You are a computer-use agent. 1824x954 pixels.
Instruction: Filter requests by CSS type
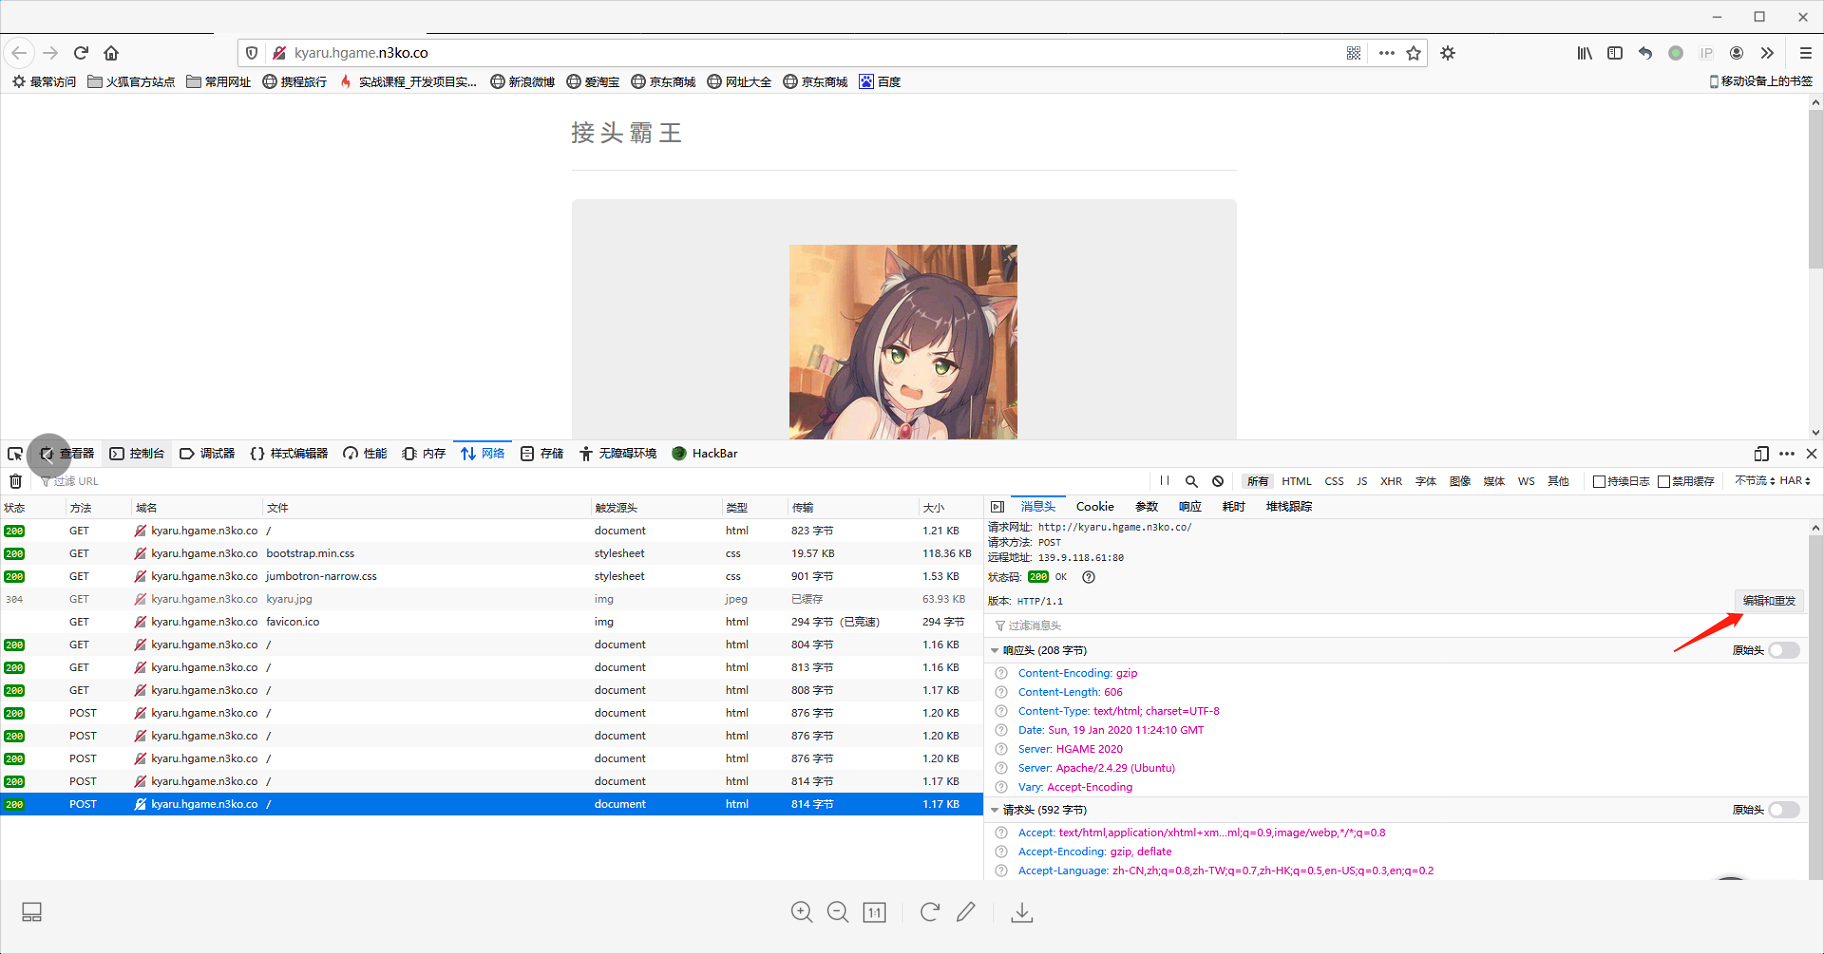[x=1334, y=481]
